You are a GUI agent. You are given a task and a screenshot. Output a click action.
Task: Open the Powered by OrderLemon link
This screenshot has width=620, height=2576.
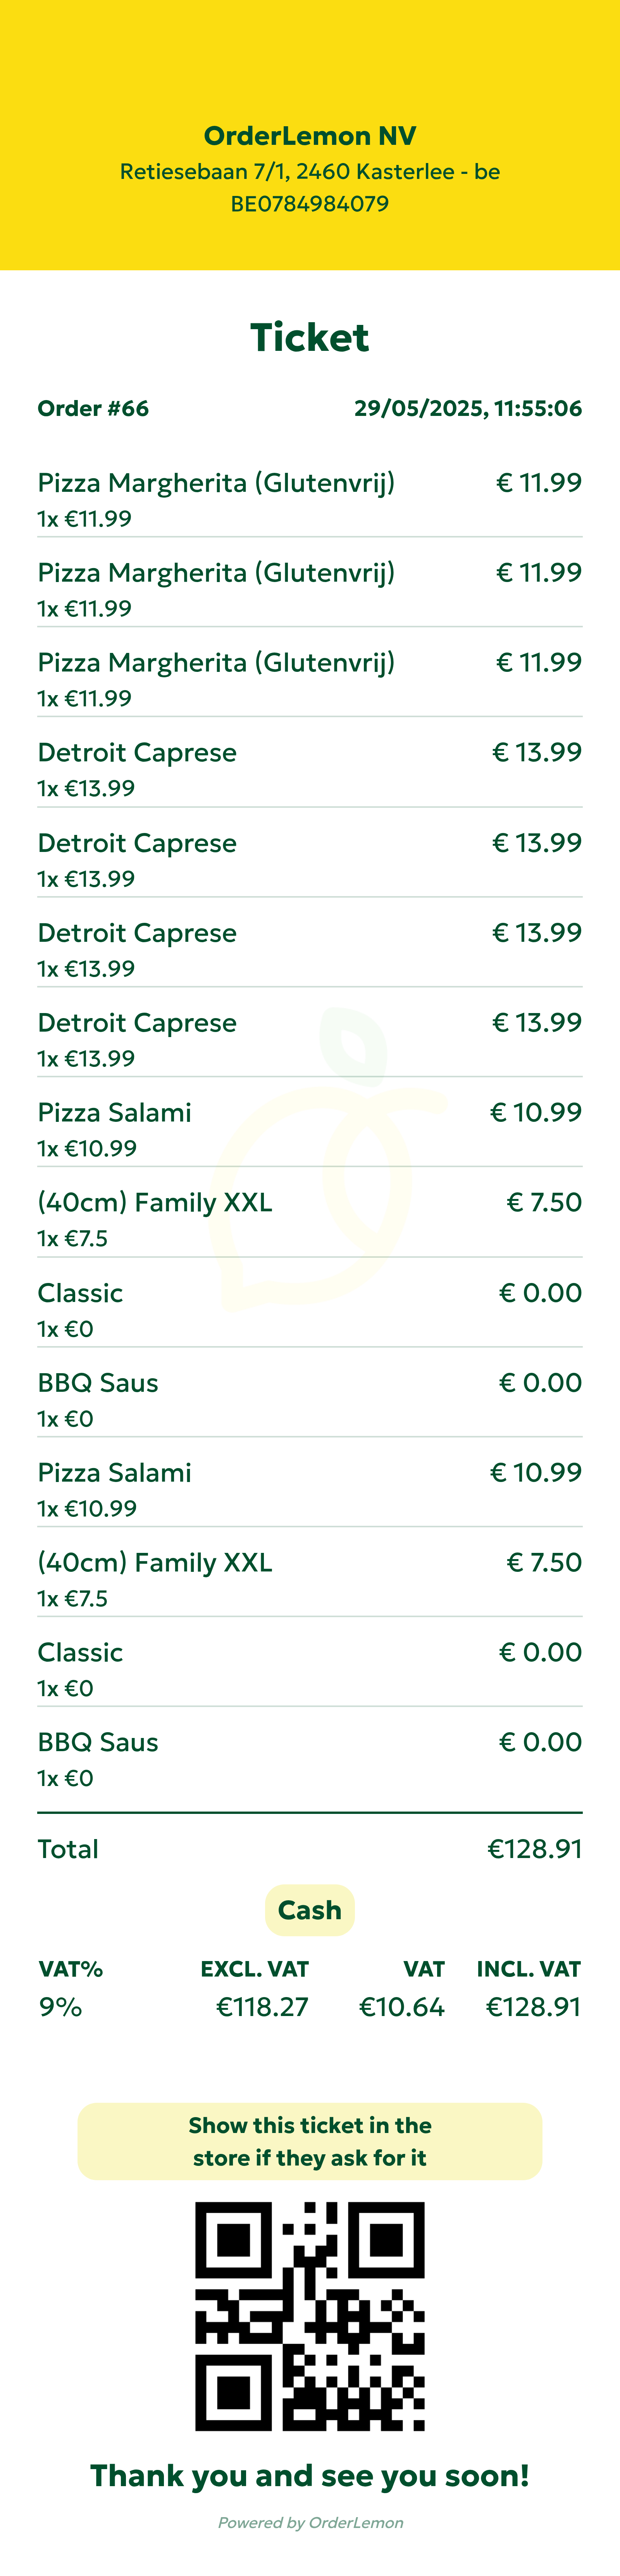310,2522
